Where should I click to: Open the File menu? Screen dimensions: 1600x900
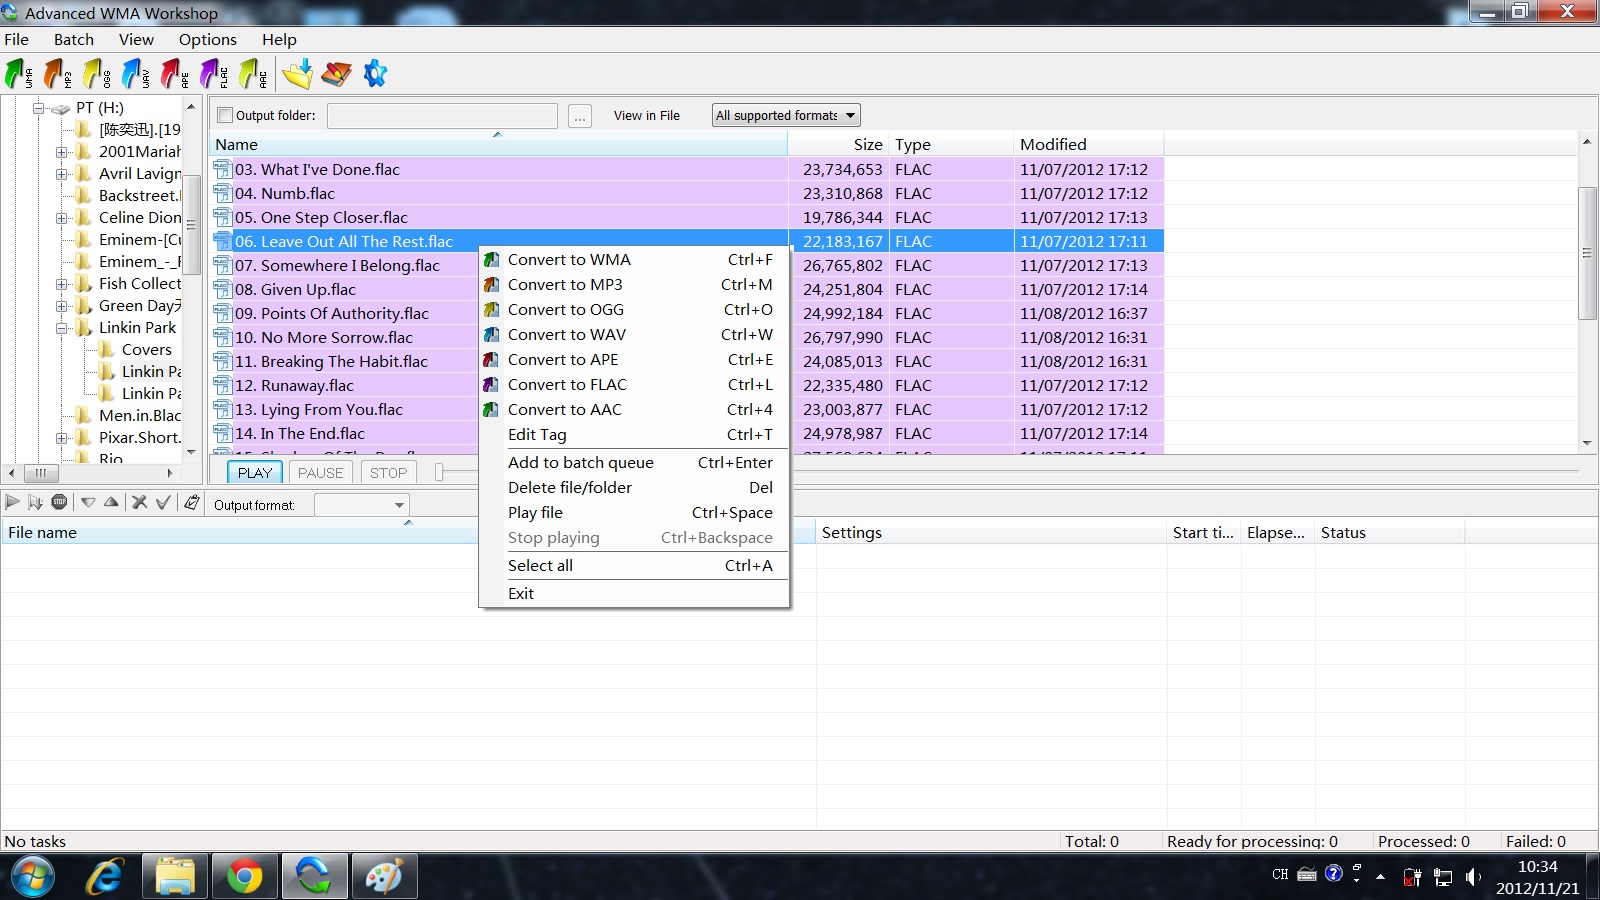coord(17,40)
